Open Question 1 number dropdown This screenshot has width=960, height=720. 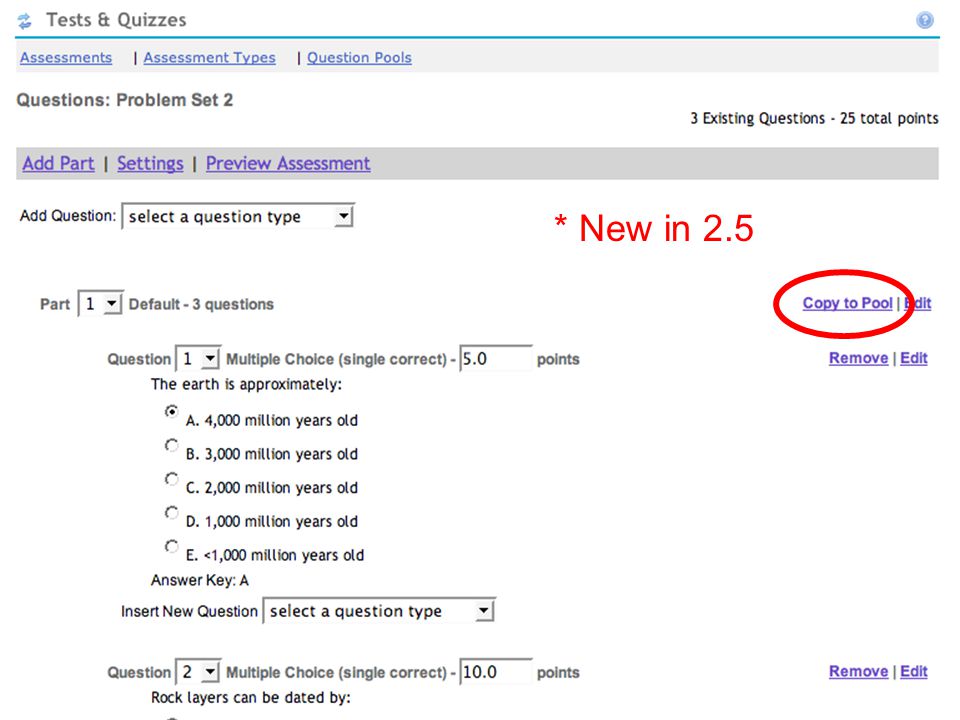tap(198, 359)
